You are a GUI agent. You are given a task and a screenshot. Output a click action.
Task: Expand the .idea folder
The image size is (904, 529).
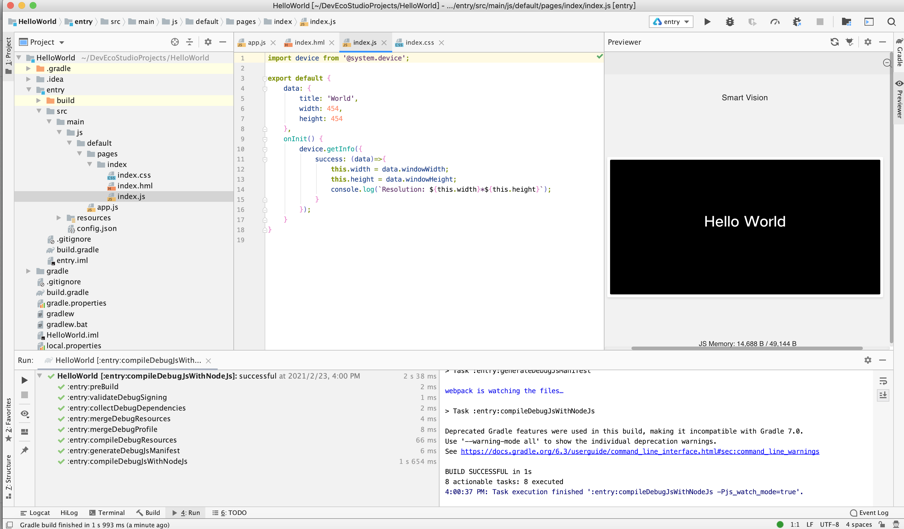pyautogui.click(x=28, y=79)
